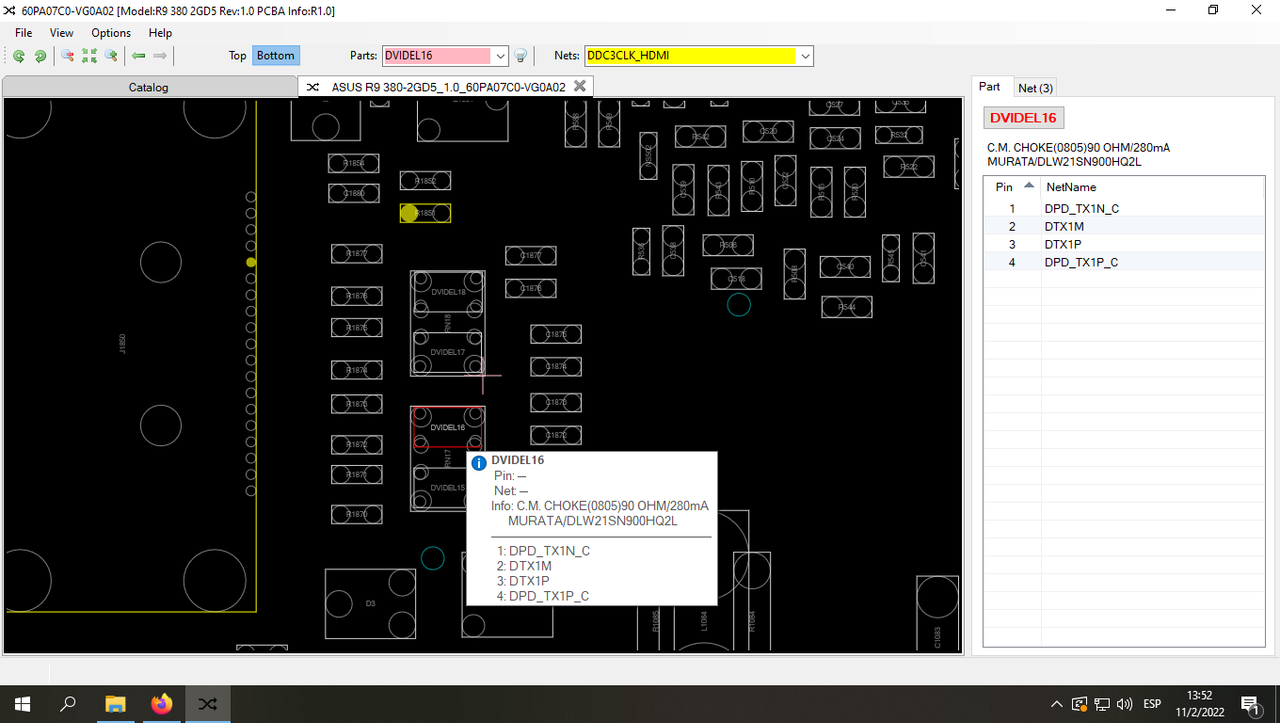Select pin 2 row DTX1M
Viewport: 1280px width, 723px height.
pos(1124,226)
